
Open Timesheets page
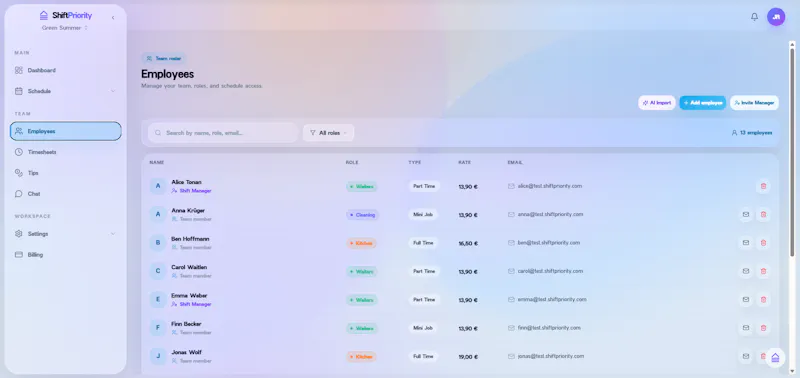[x=65, y=152]
